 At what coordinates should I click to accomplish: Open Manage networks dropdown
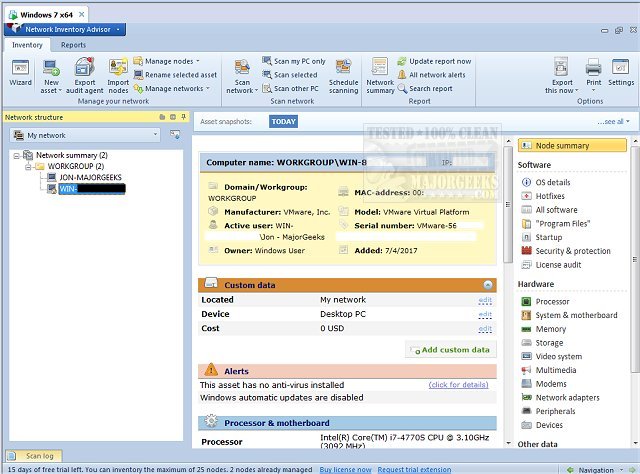click(x=172, y=89)
